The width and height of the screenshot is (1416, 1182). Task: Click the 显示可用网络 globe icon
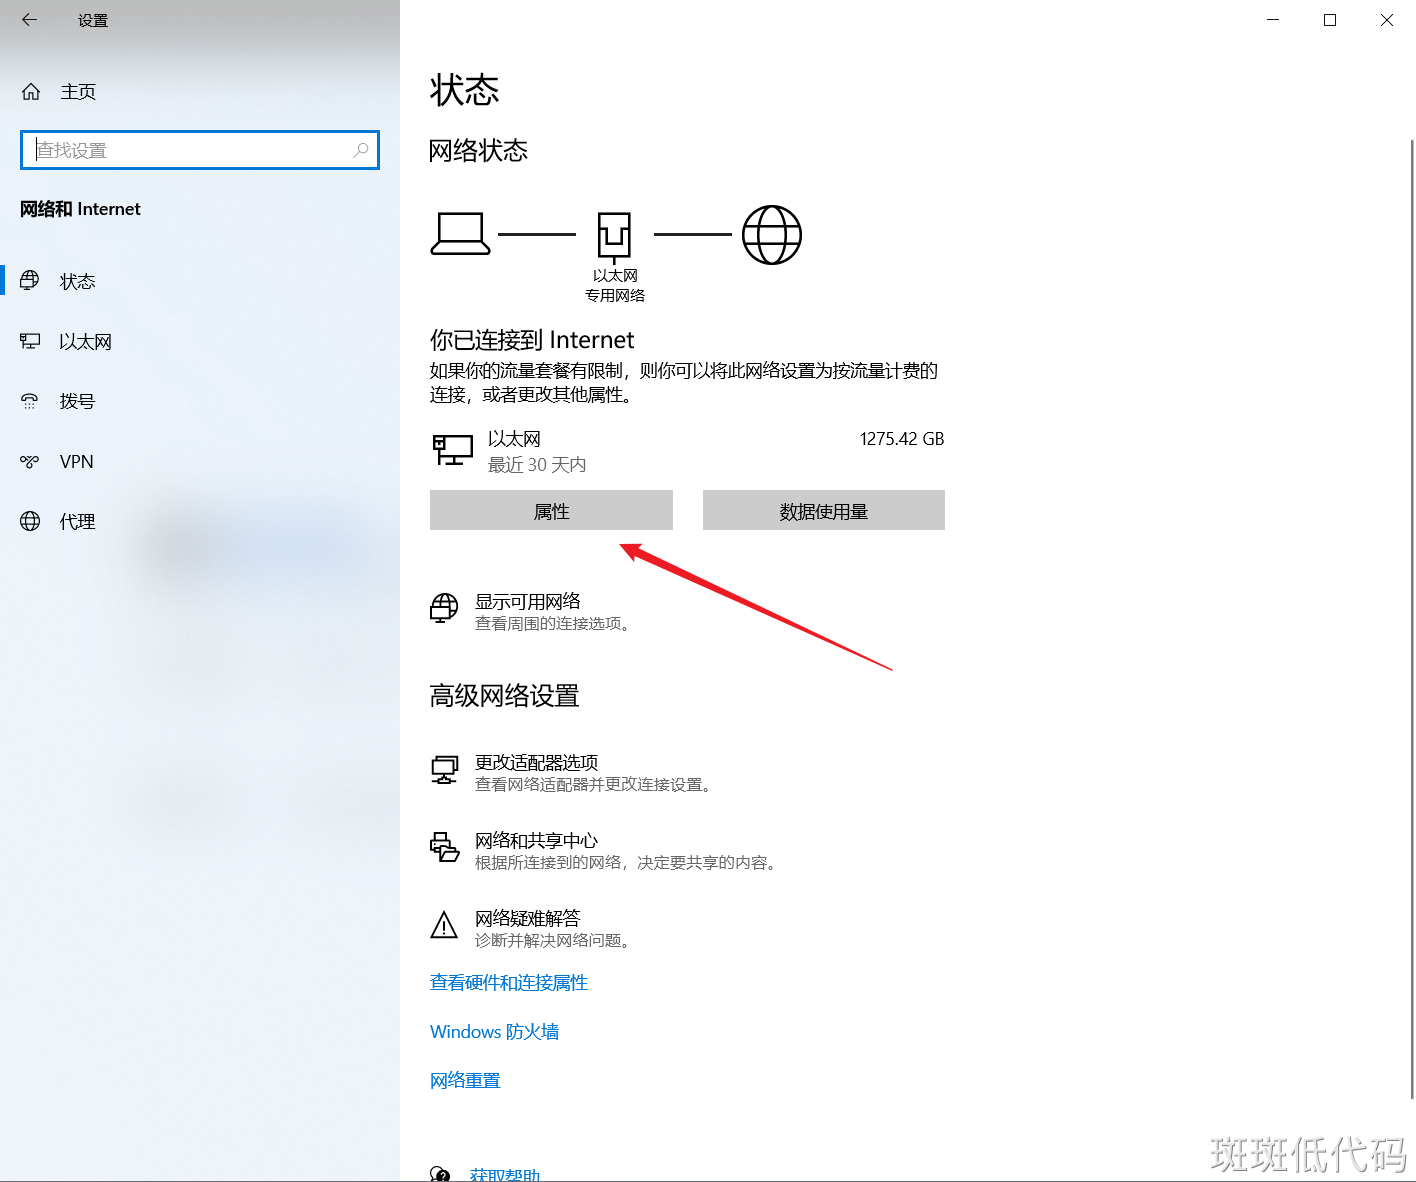pyautogui.click(x=444, y=608)
